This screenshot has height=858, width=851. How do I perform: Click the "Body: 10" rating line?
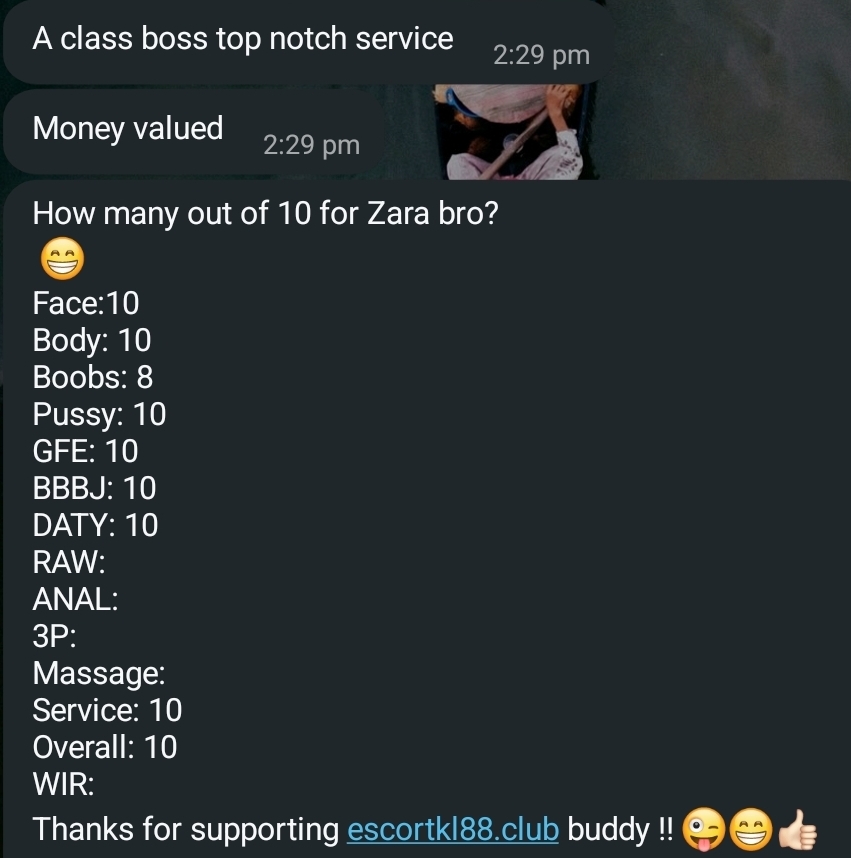pyautogui.click(x=92, y=340)
